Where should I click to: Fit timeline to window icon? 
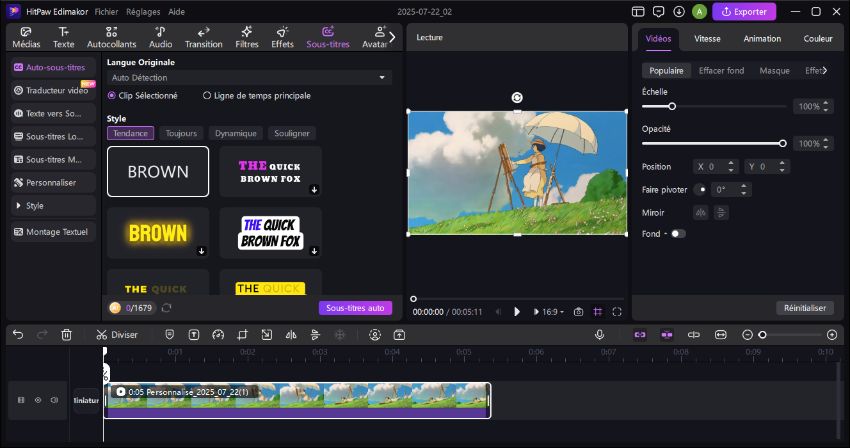(720, 335)
